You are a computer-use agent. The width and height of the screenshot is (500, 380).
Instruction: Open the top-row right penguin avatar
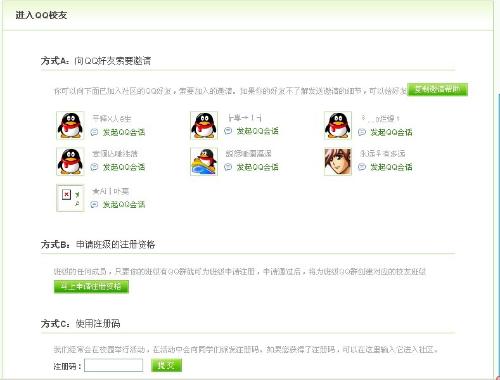pos(338,125)
